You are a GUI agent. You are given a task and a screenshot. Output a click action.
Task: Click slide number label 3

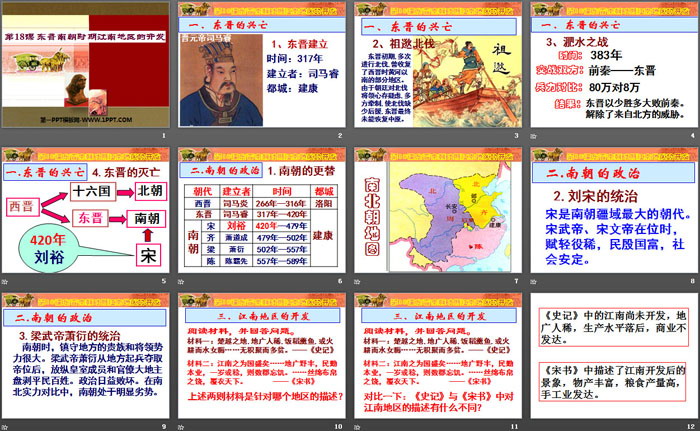517,135
